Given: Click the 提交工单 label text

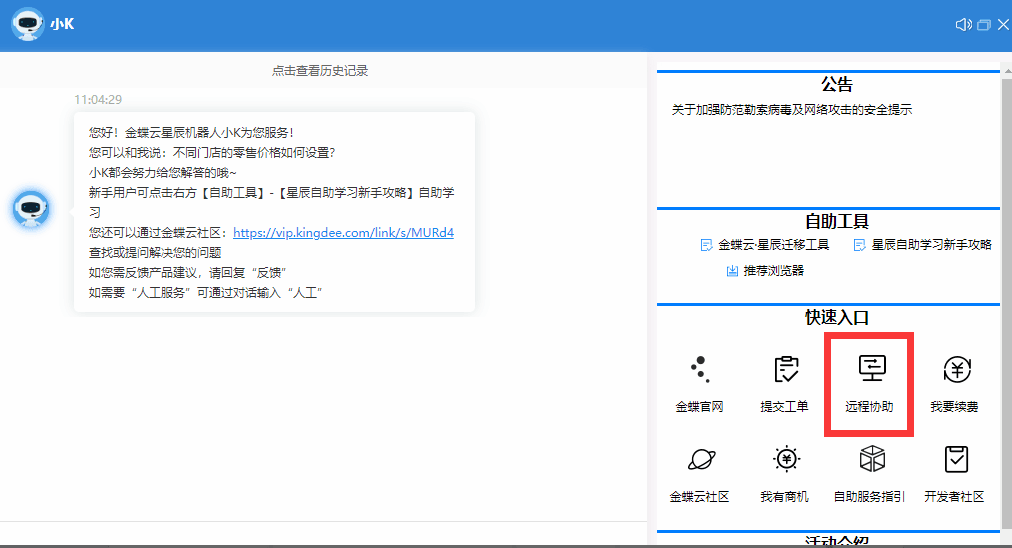Looking at the screenshot, I should tap(785, 407).
